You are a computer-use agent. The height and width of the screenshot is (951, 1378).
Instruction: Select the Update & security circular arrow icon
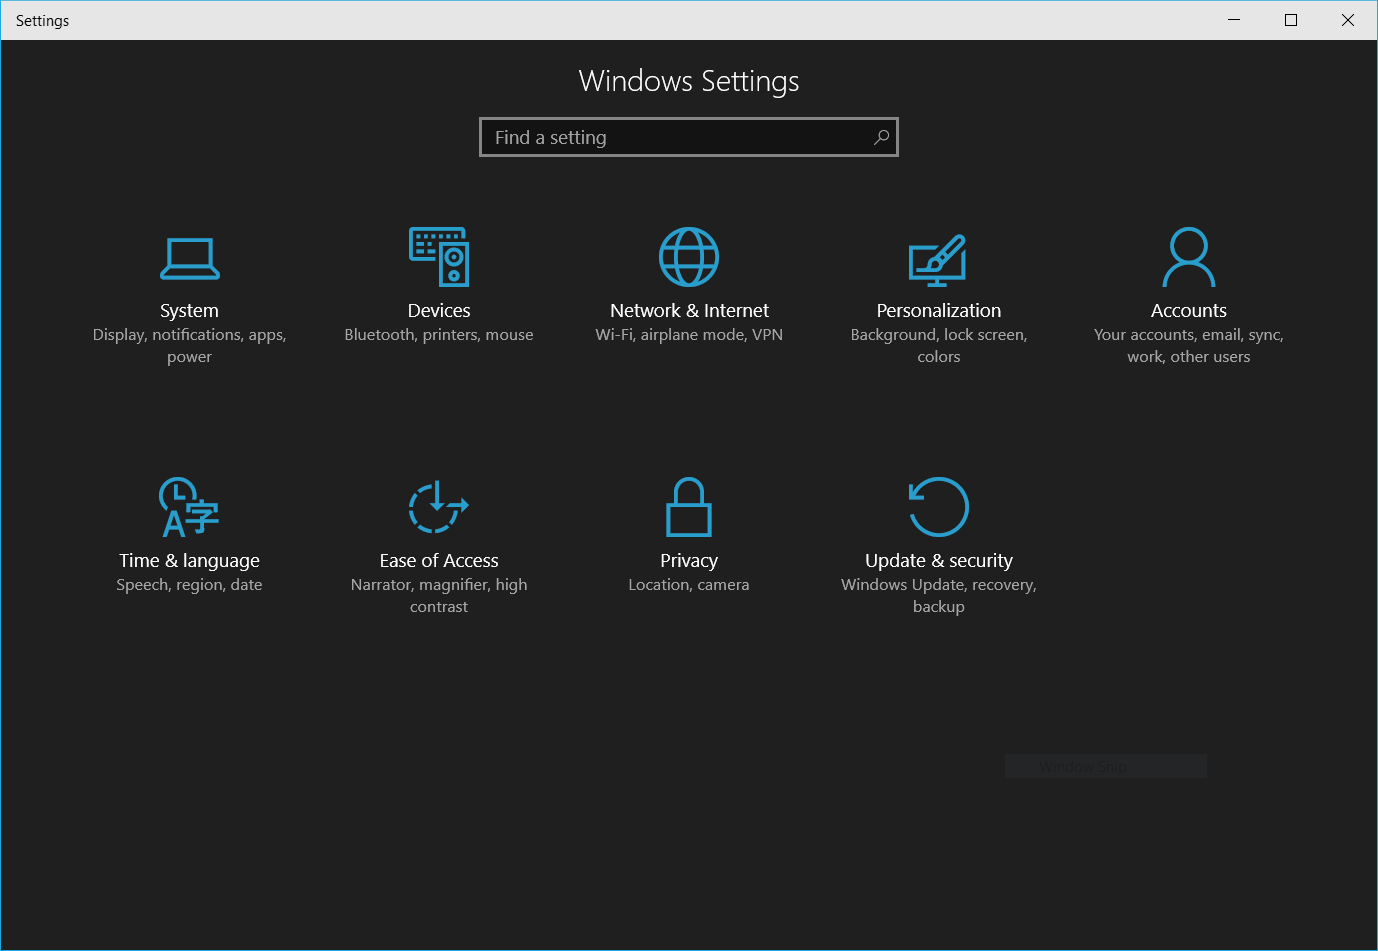tap(938, 507)
